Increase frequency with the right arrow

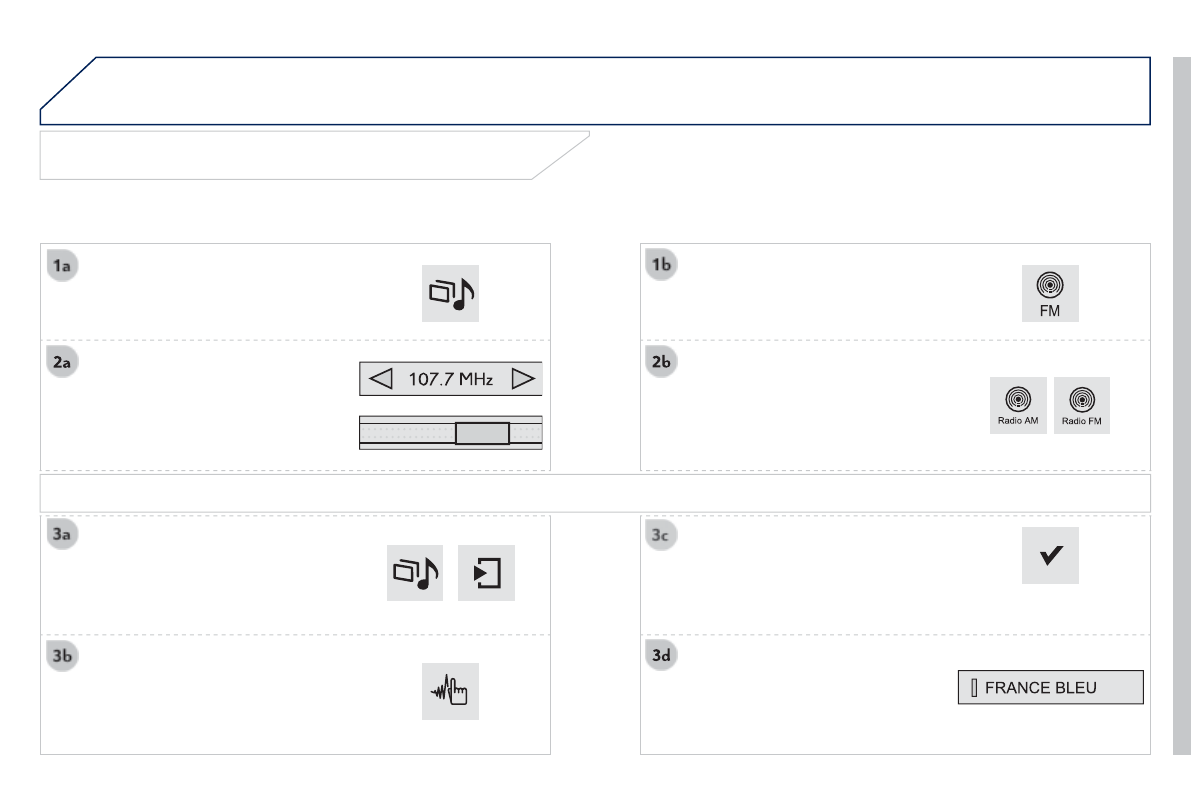[x=523, y=380]
